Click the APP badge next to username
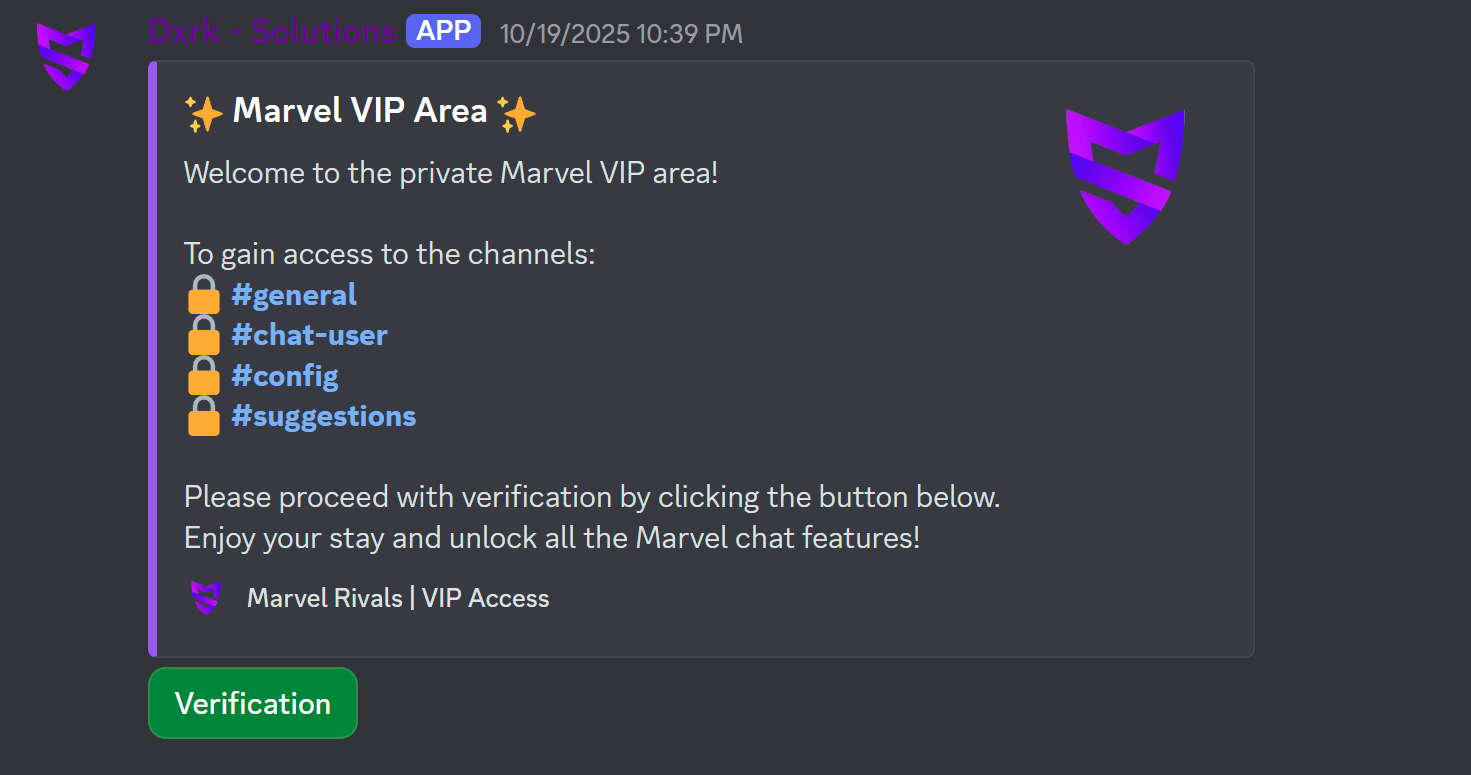The width and height of the screenshot is (1471, 775). coord(443,32)
